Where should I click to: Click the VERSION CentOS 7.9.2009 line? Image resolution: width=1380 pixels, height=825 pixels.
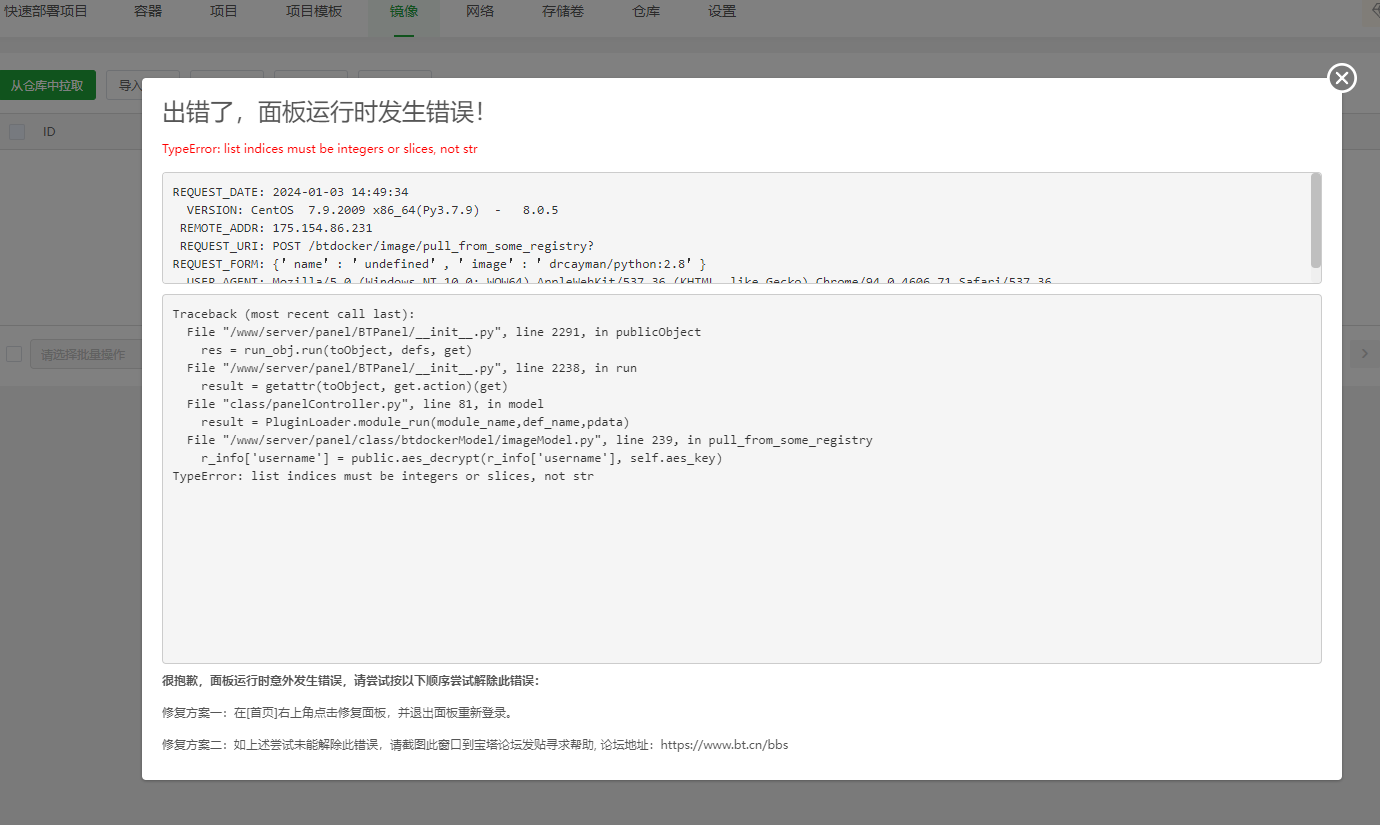(x=372, y=210)
